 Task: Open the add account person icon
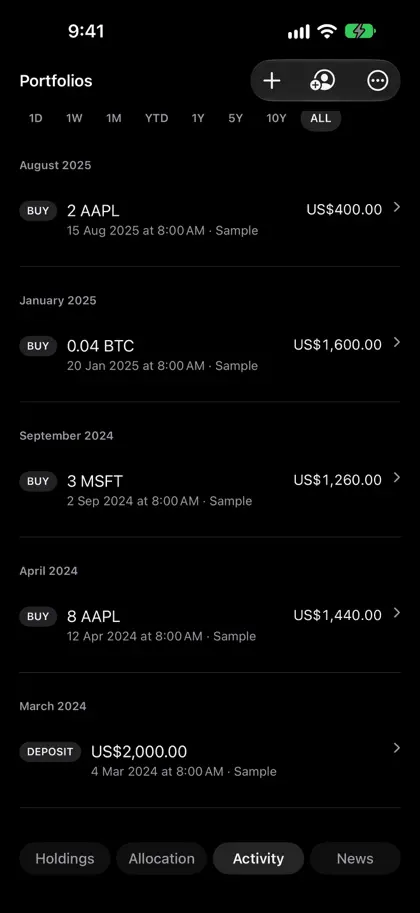point(323,81)
